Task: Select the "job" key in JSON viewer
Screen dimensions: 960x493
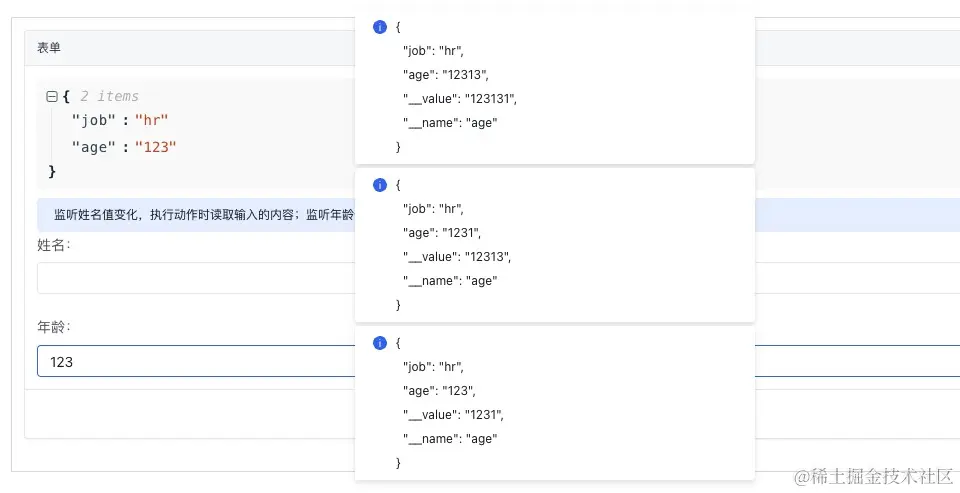Action: point(95,121)
